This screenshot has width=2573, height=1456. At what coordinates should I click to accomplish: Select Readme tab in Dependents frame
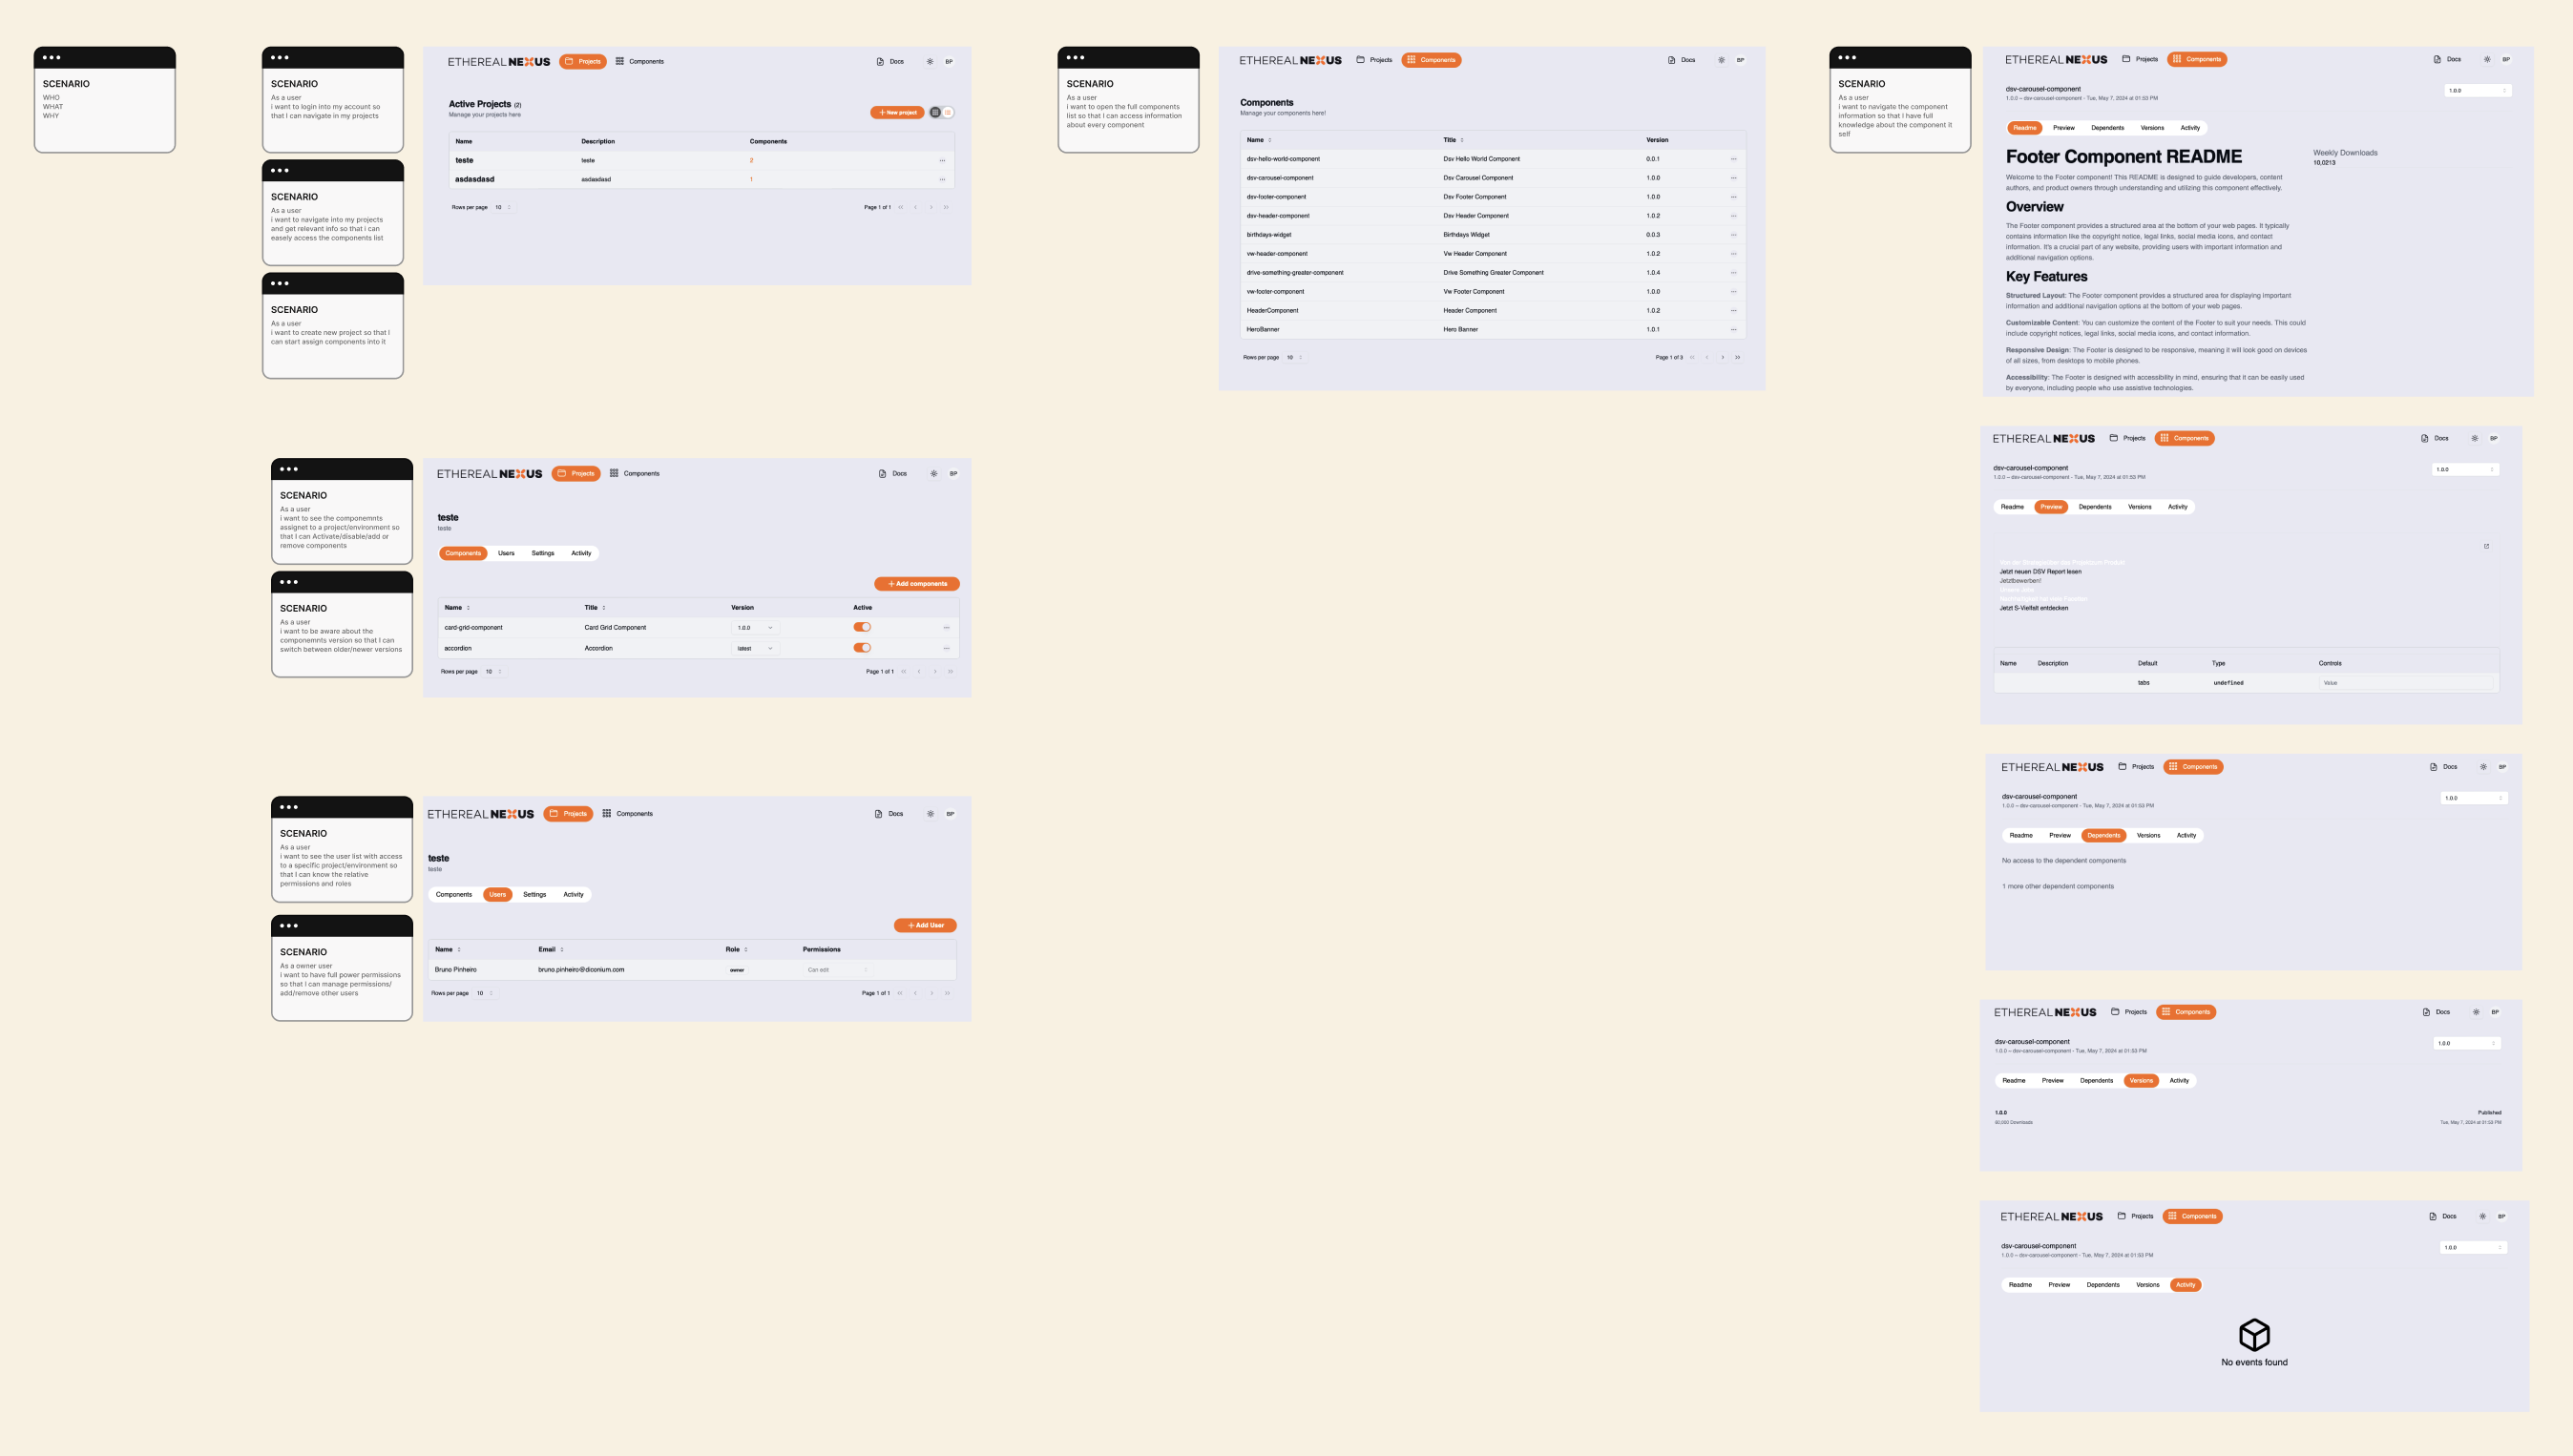click(2021, 836)
